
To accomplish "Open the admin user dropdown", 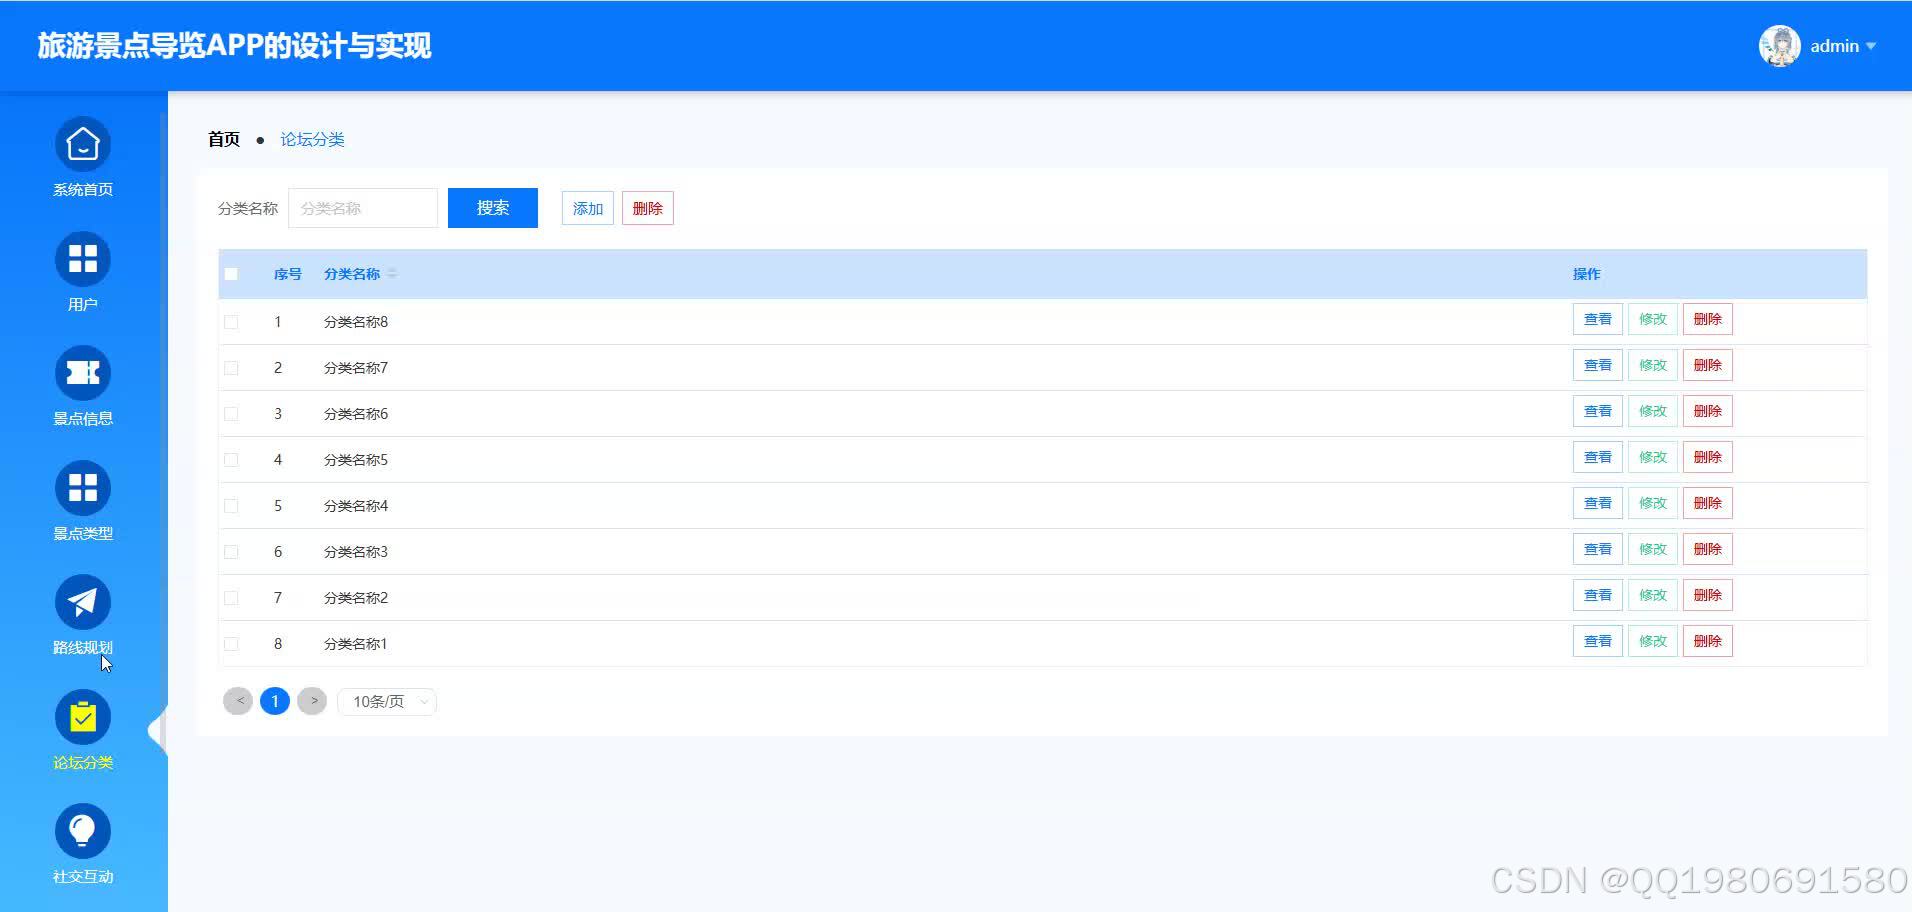I will [x=1843, y=46].
